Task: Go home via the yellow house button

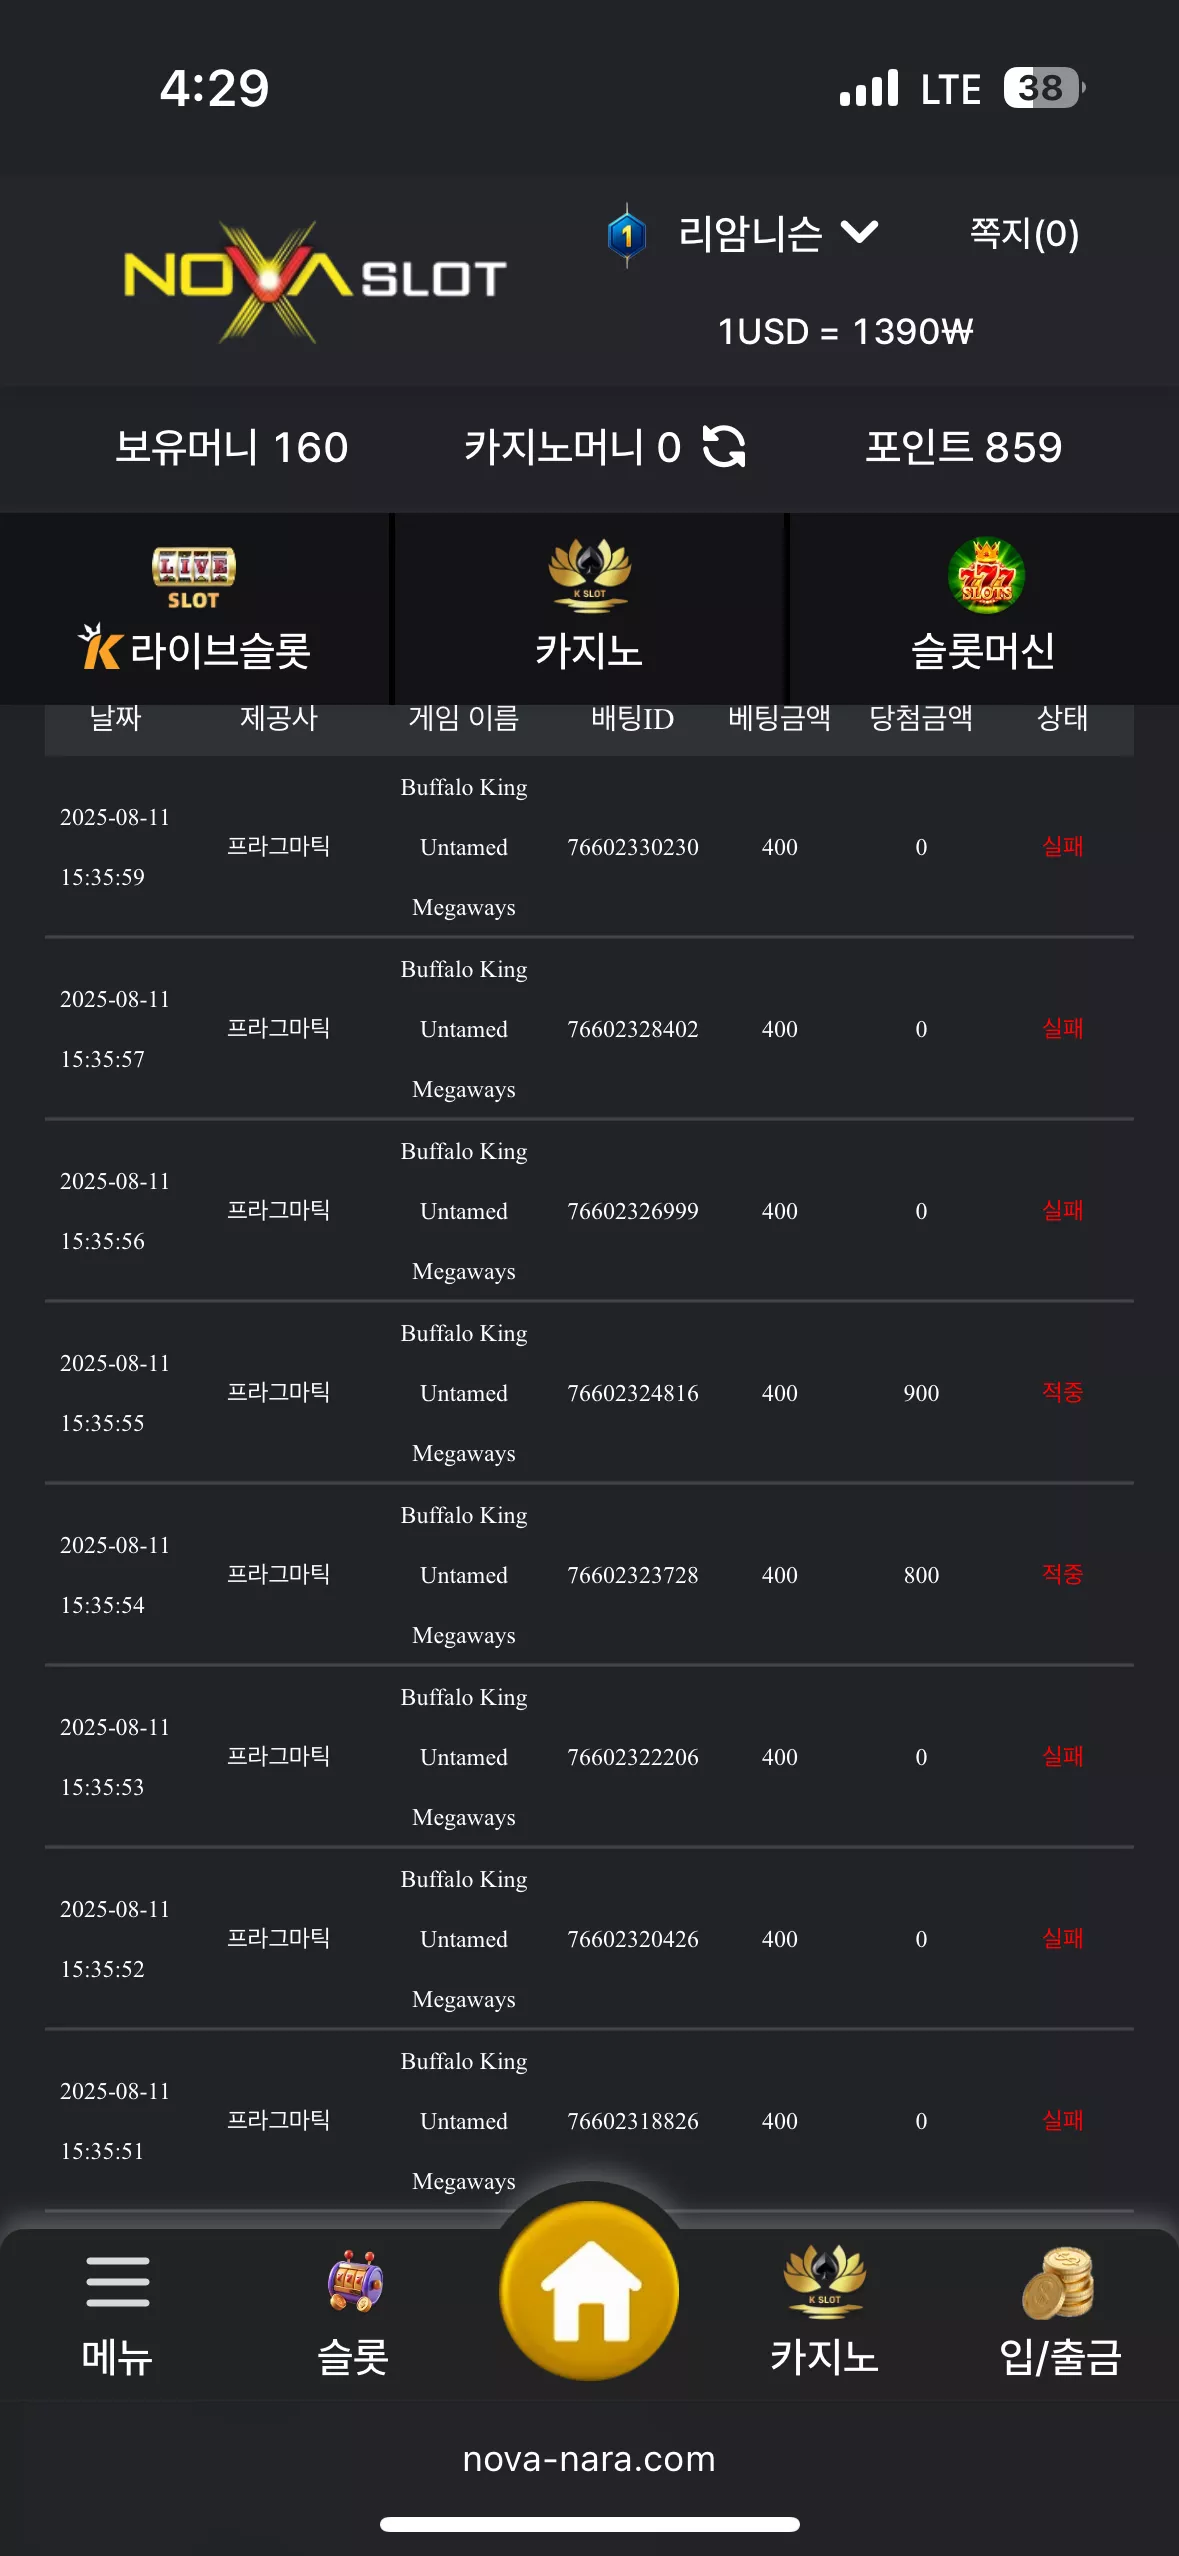Action: coord(589,2290)
